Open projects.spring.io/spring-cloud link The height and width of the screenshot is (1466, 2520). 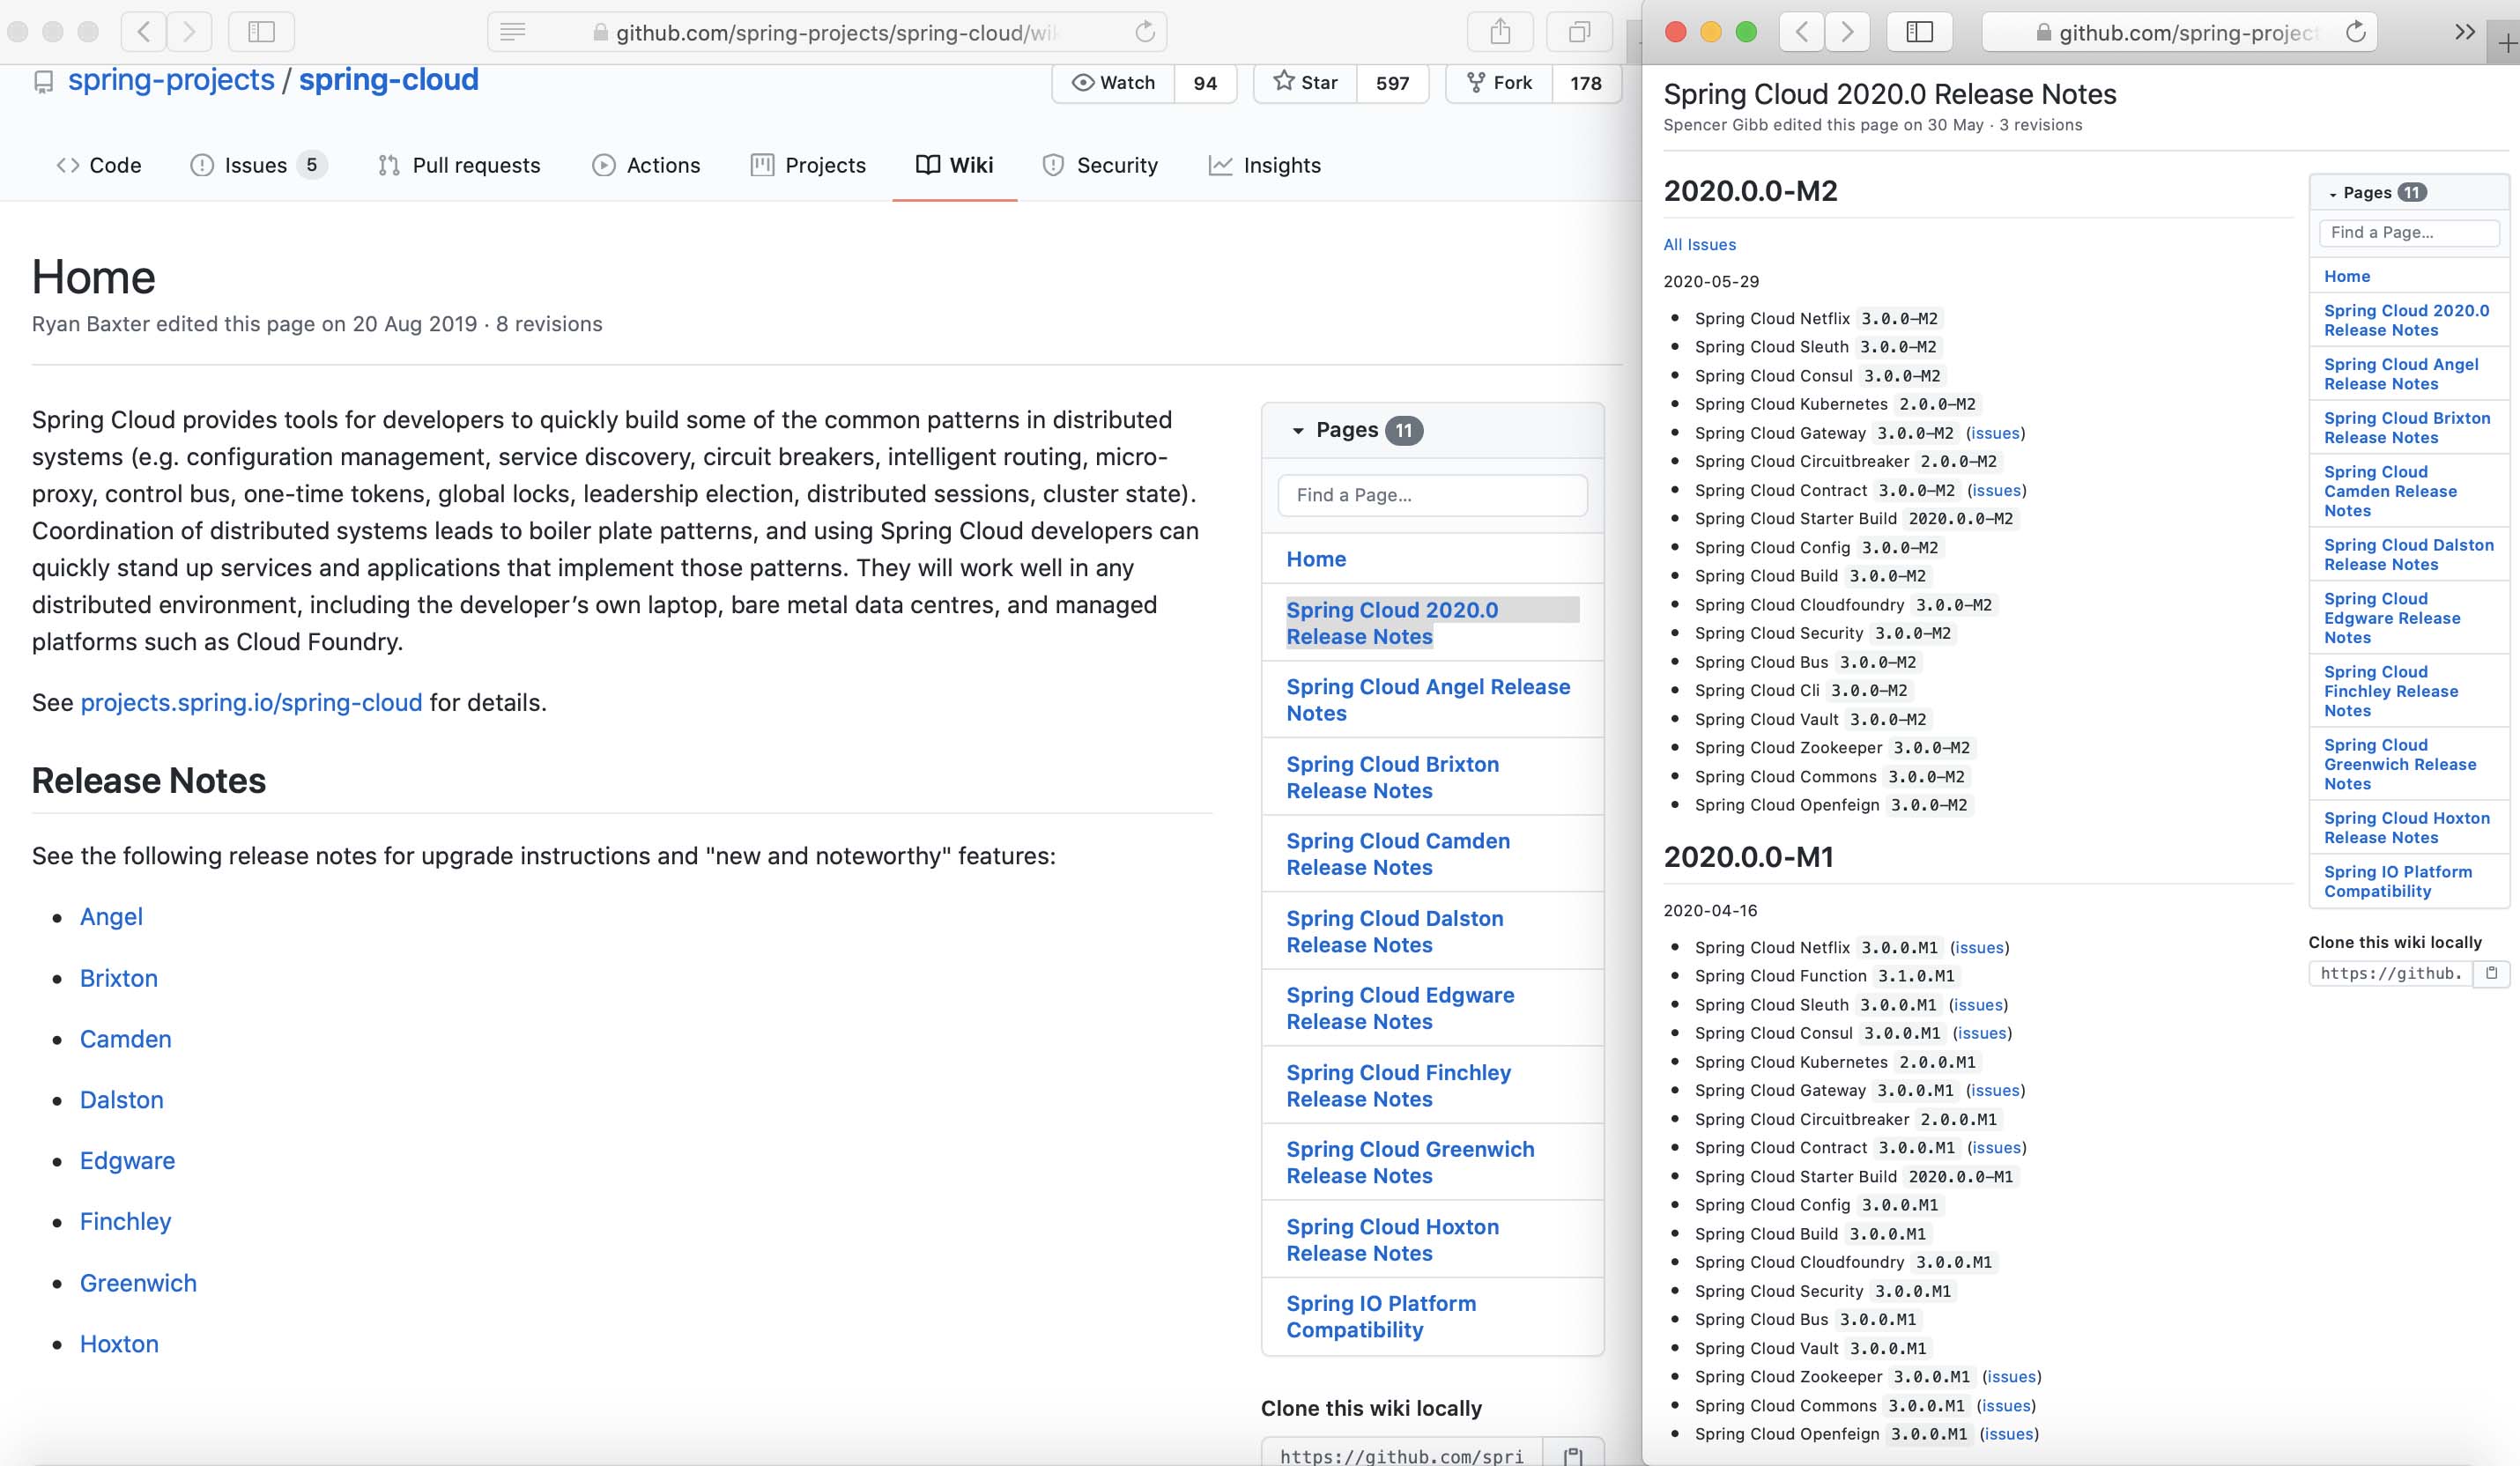point(251,703)
